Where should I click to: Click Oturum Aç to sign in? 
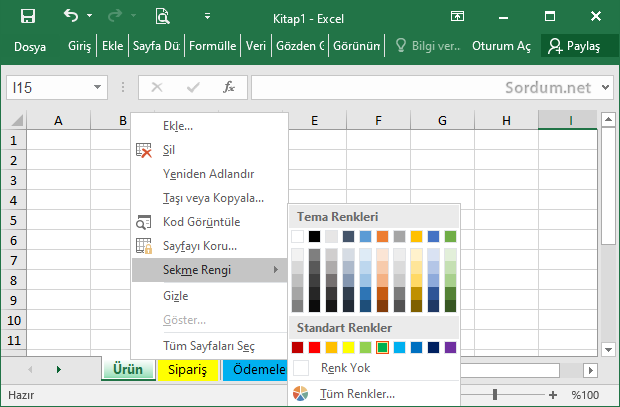click(501, 46)
